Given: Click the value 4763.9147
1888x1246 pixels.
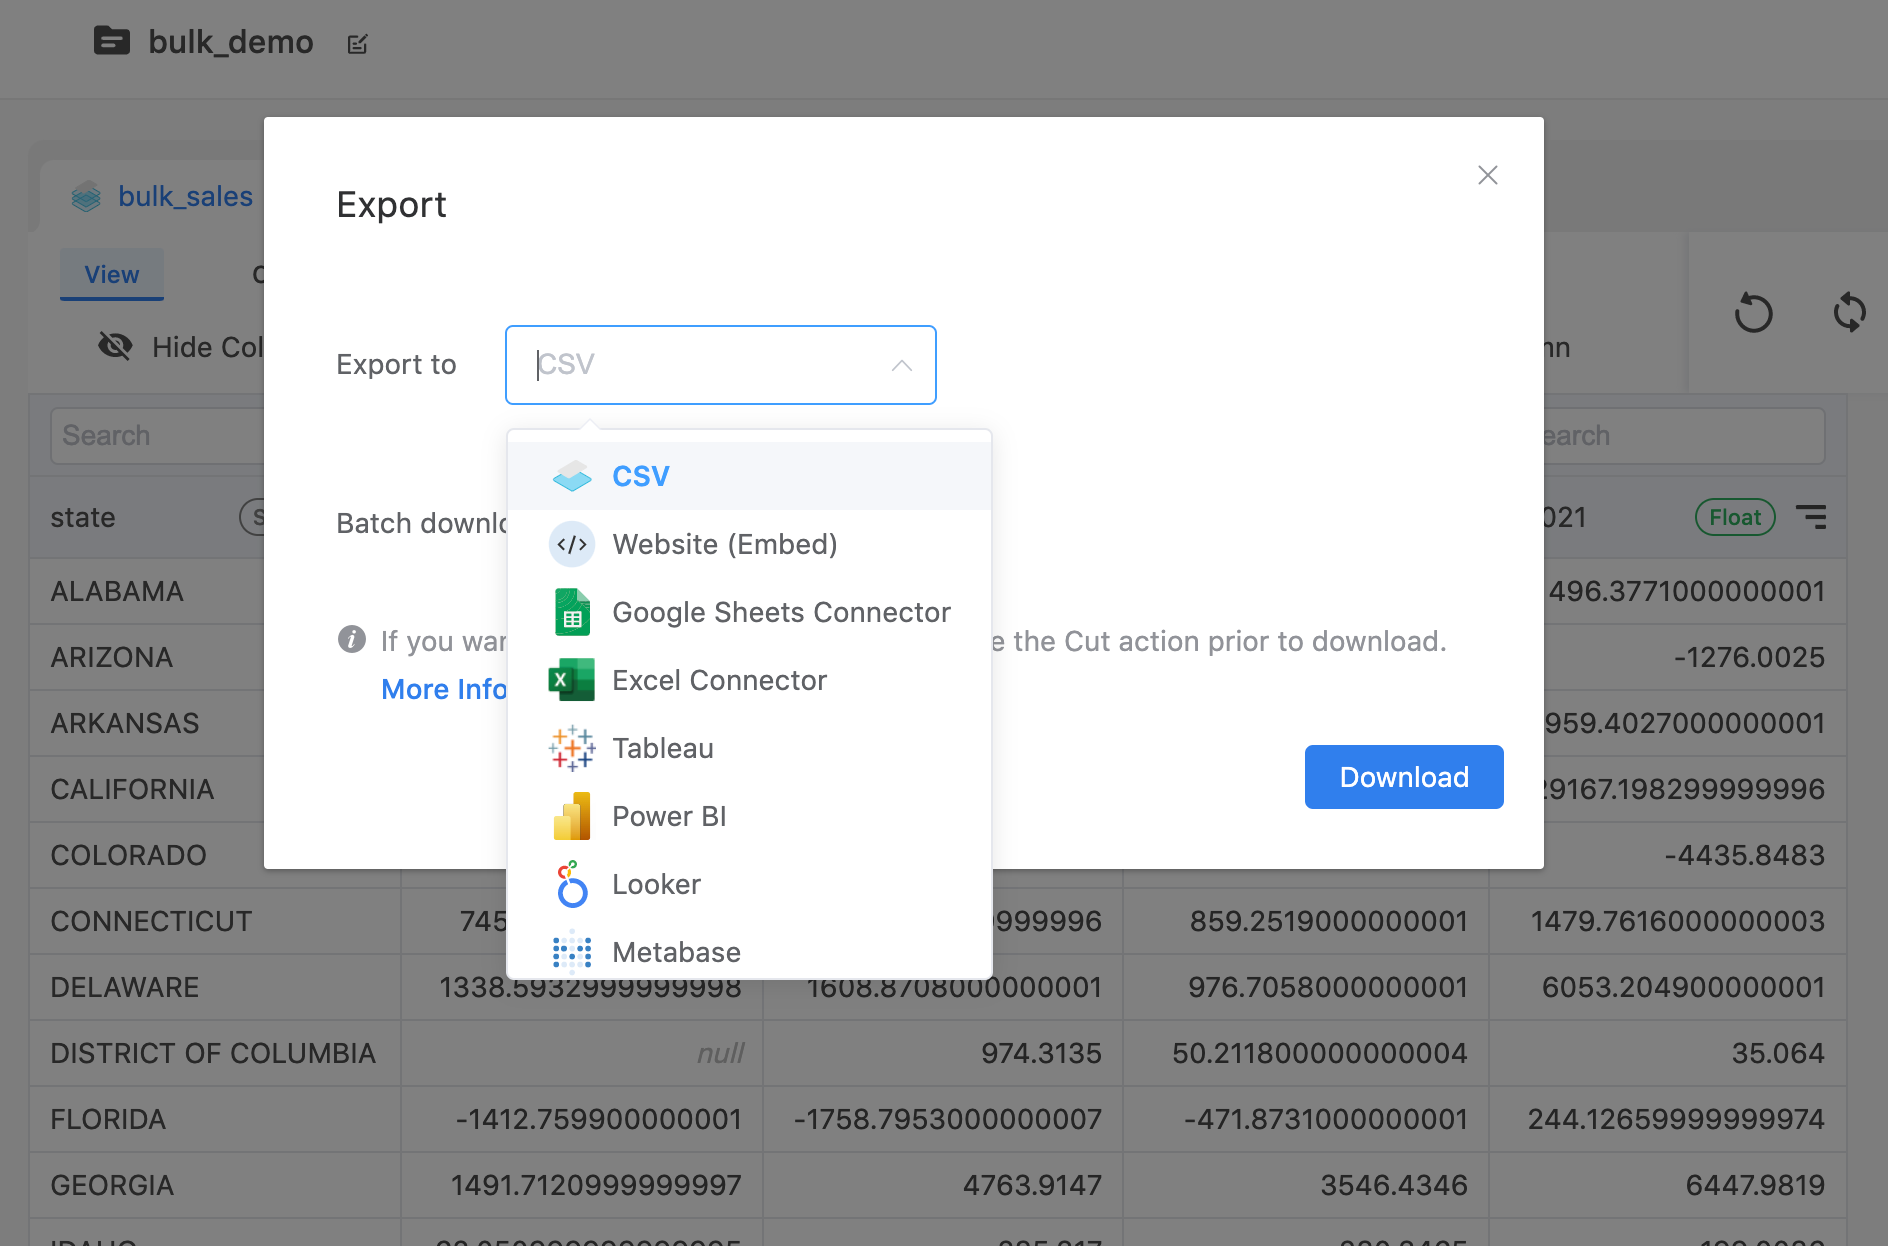Looking at the screenshot, I should [1032, 1185].
